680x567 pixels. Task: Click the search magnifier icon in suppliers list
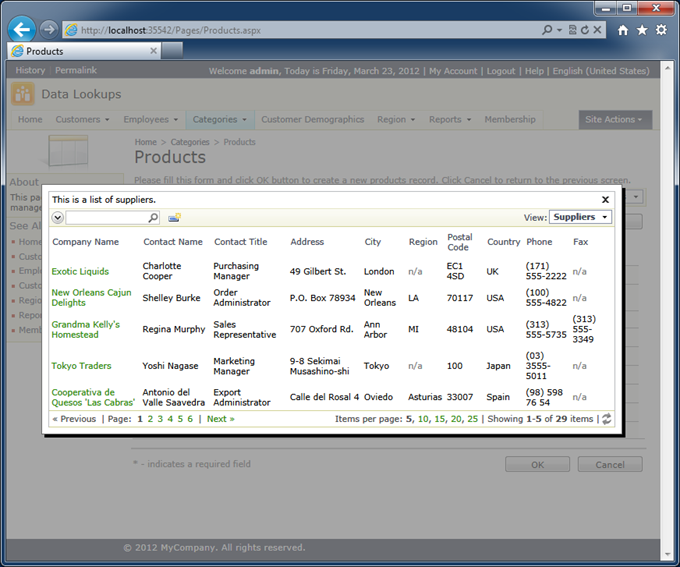coord(153,217)
